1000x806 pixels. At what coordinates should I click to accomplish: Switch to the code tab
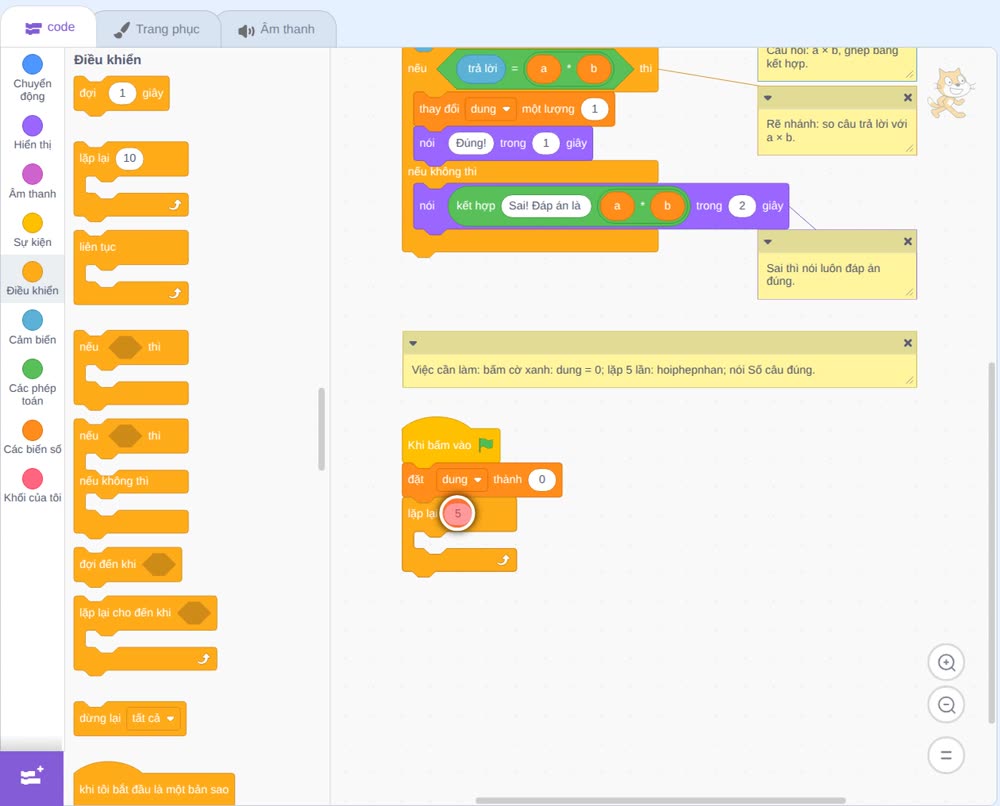pyautogui.click(x=49, y=27)
